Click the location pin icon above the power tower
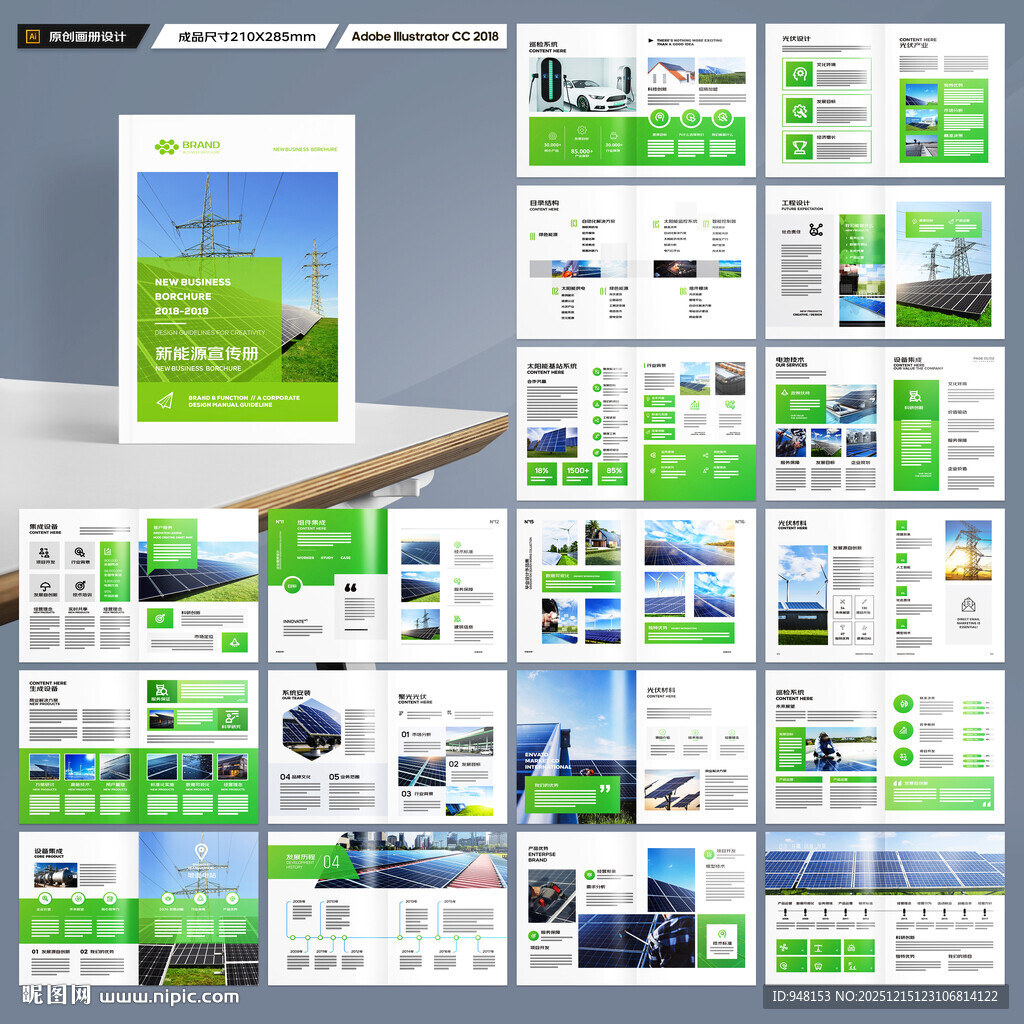The width and height of the screenshot is (1024, 1024). [201, 852]
